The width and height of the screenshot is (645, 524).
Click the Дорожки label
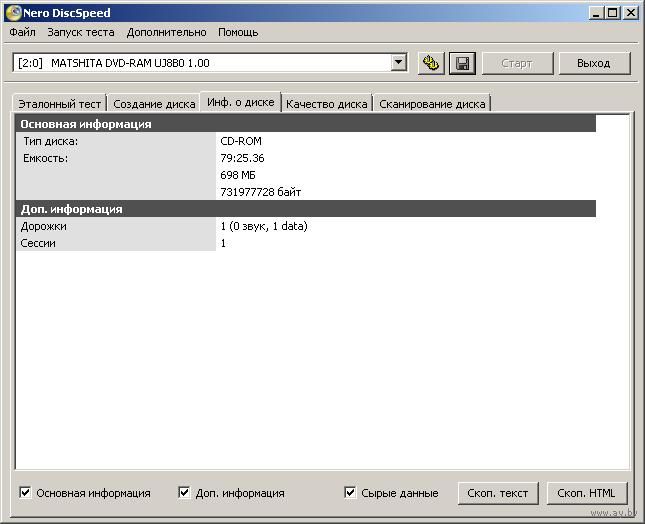pos(43,226)
